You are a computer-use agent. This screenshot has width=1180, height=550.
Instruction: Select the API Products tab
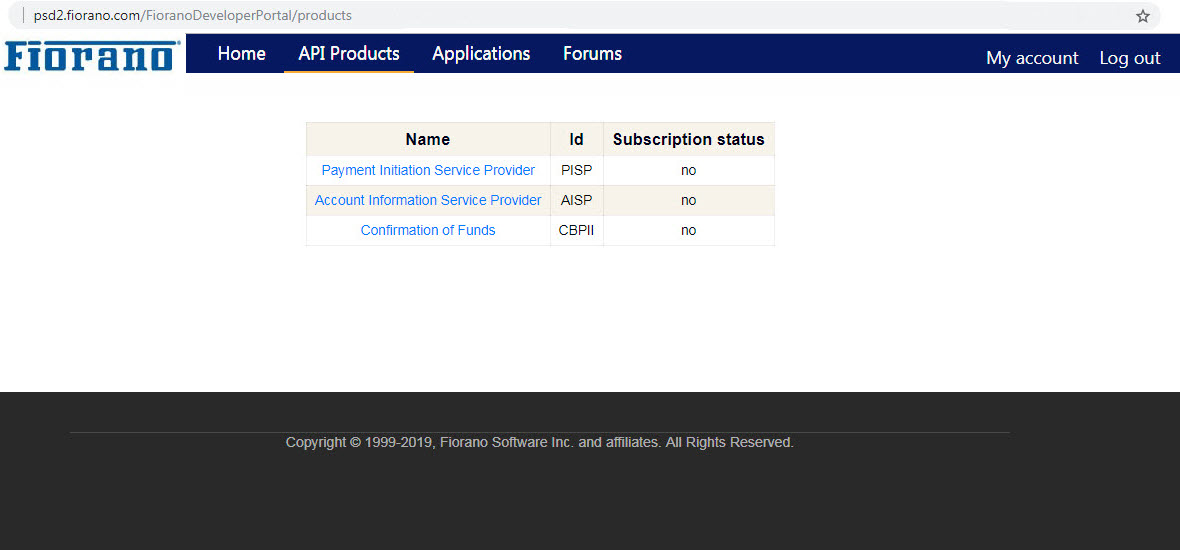[x=348, y=53]
